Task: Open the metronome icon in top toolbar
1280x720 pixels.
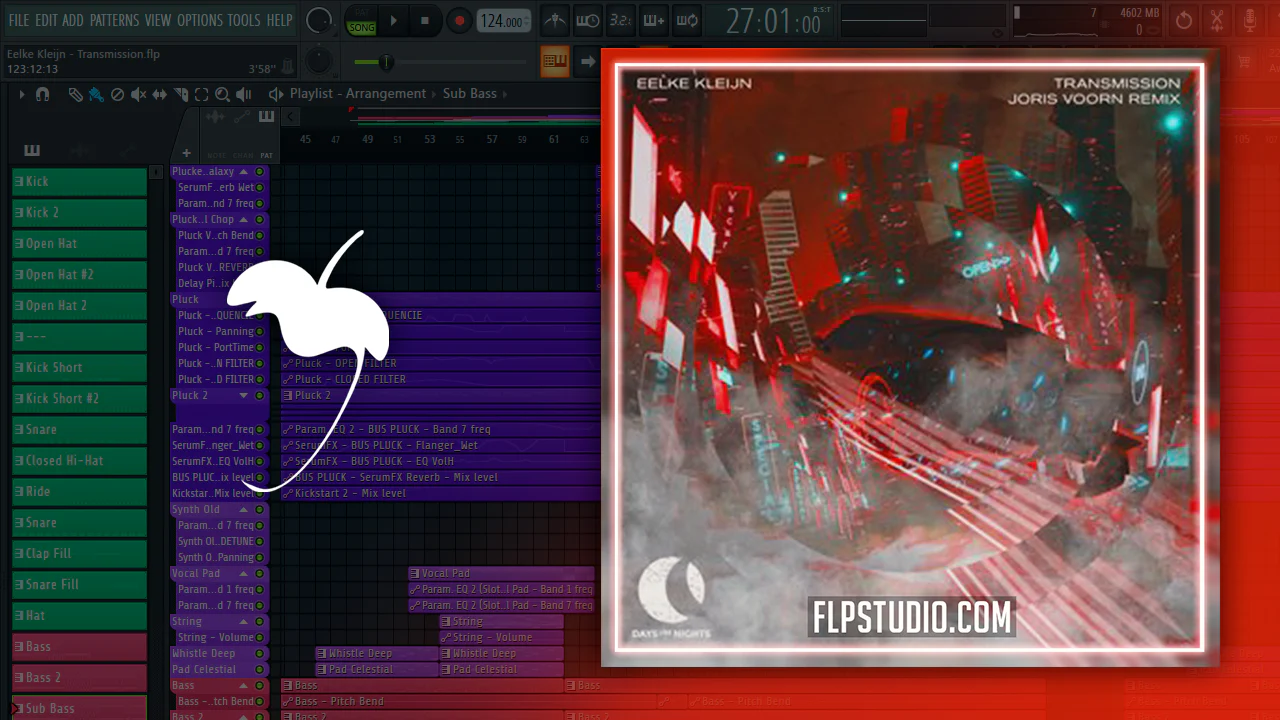Action: [553, 20]
